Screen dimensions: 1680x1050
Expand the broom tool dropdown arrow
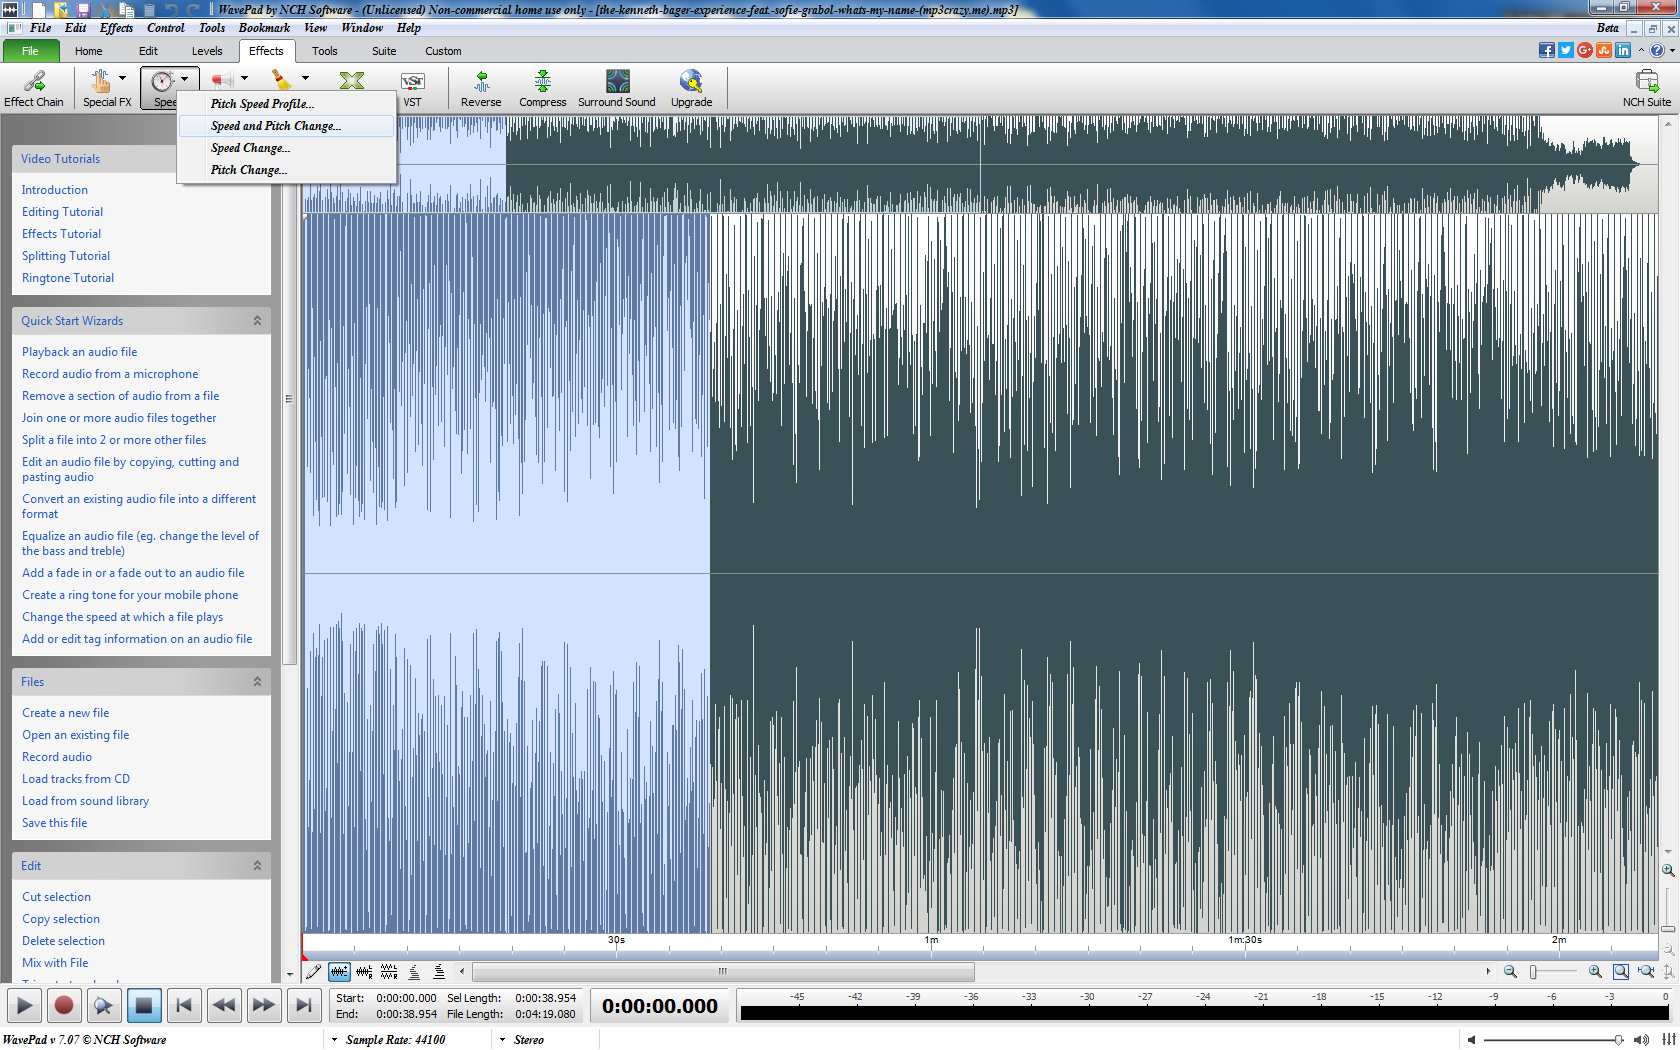pos(305,78)
